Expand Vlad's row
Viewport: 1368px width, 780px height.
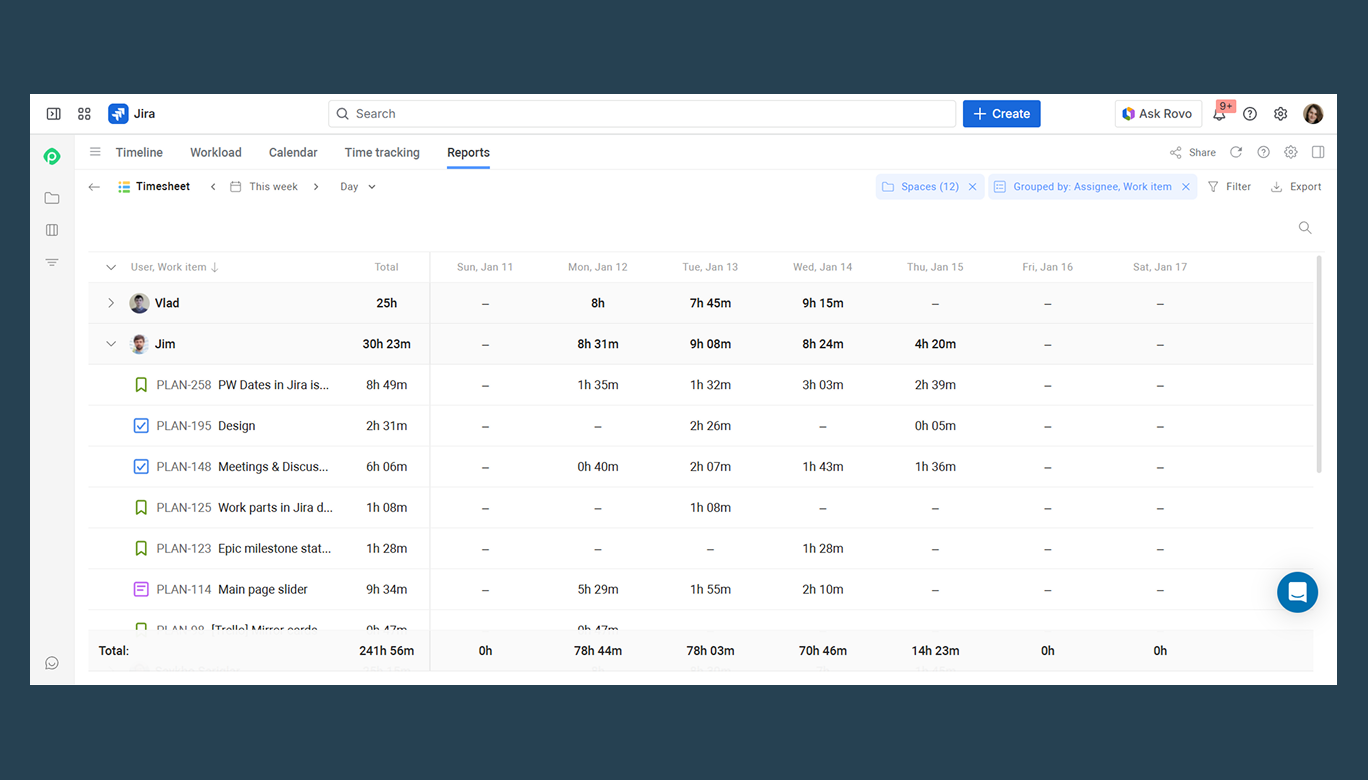111,303
